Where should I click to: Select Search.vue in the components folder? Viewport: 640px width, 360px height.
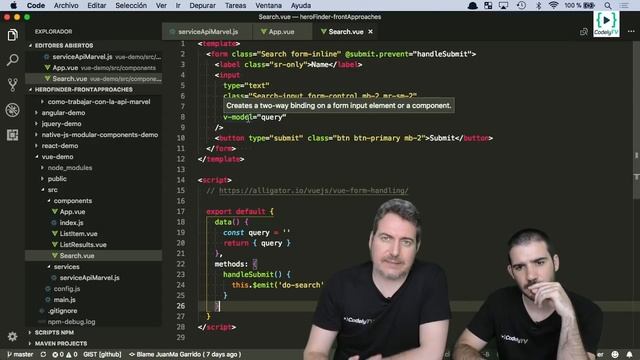tap(77, 256)
